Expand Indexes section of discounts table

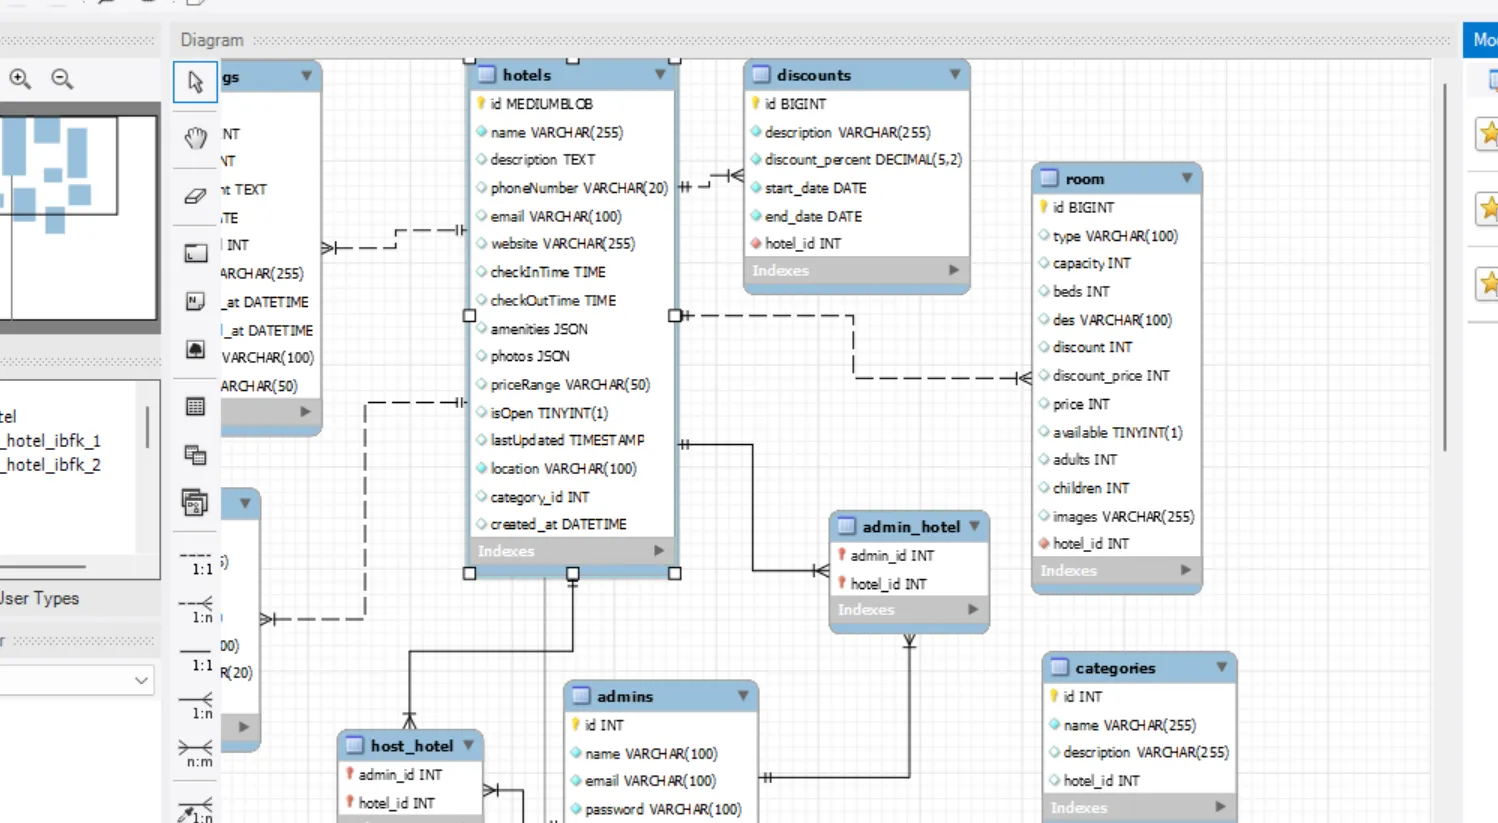[x=953, y=270]
